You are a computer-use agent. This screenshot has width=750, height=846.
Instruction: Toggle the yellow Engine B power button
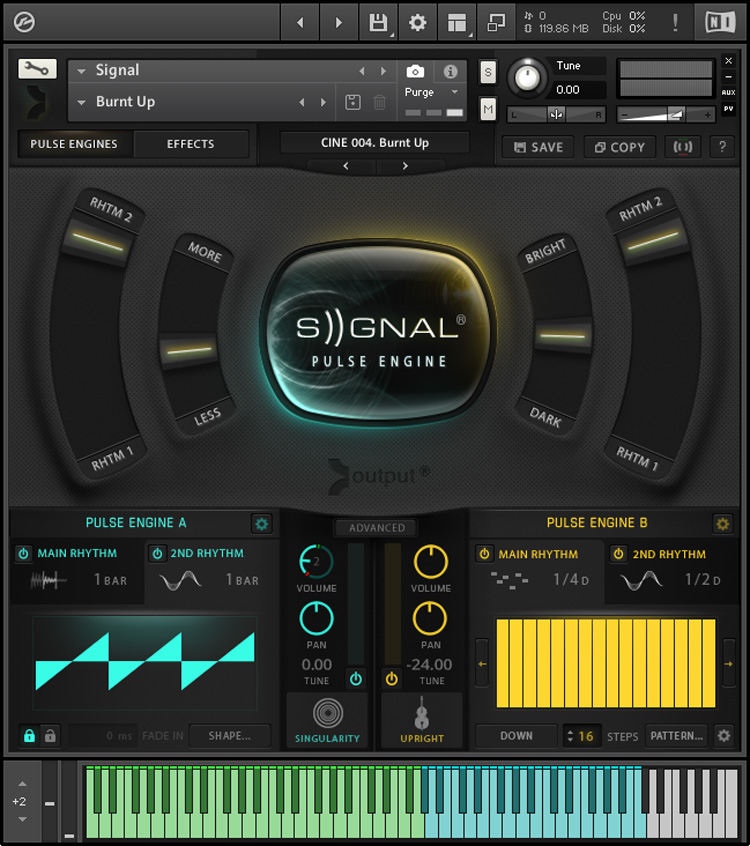(392, 679)
